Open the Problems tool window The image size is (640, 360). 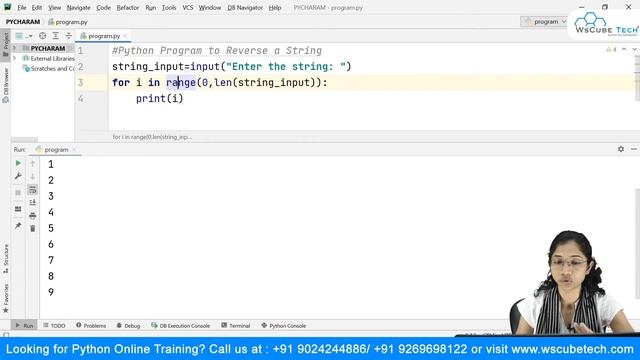tap(91, 325)
